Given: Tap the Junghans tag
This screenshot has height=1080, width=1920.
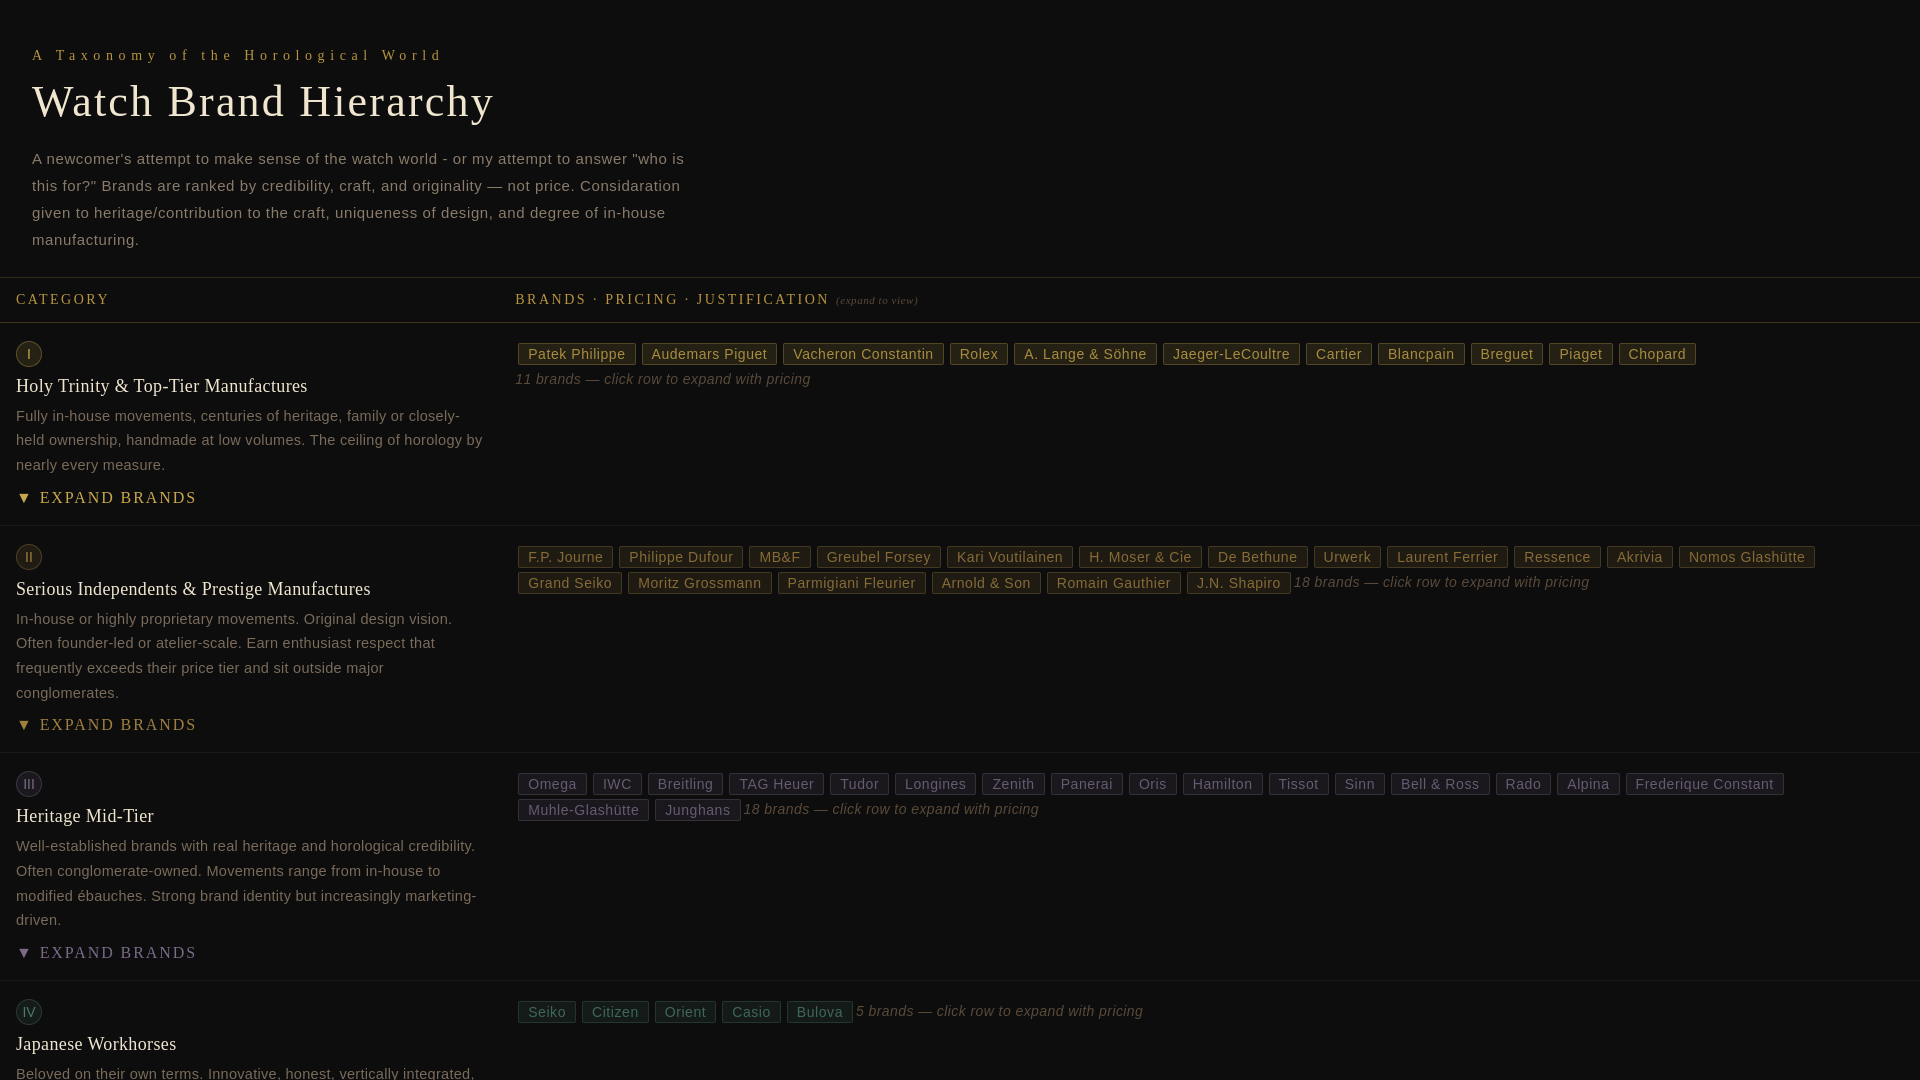Looking at the screenshot, I should 698,810.
